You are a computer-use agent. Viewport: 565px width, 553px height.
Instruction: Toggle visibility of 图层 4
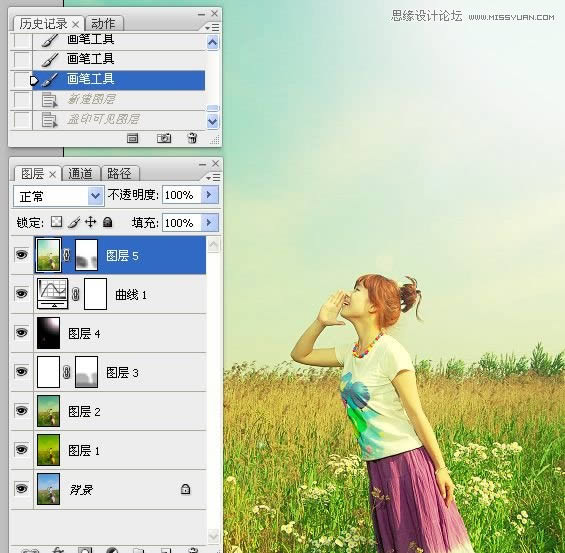click(21, 333)
